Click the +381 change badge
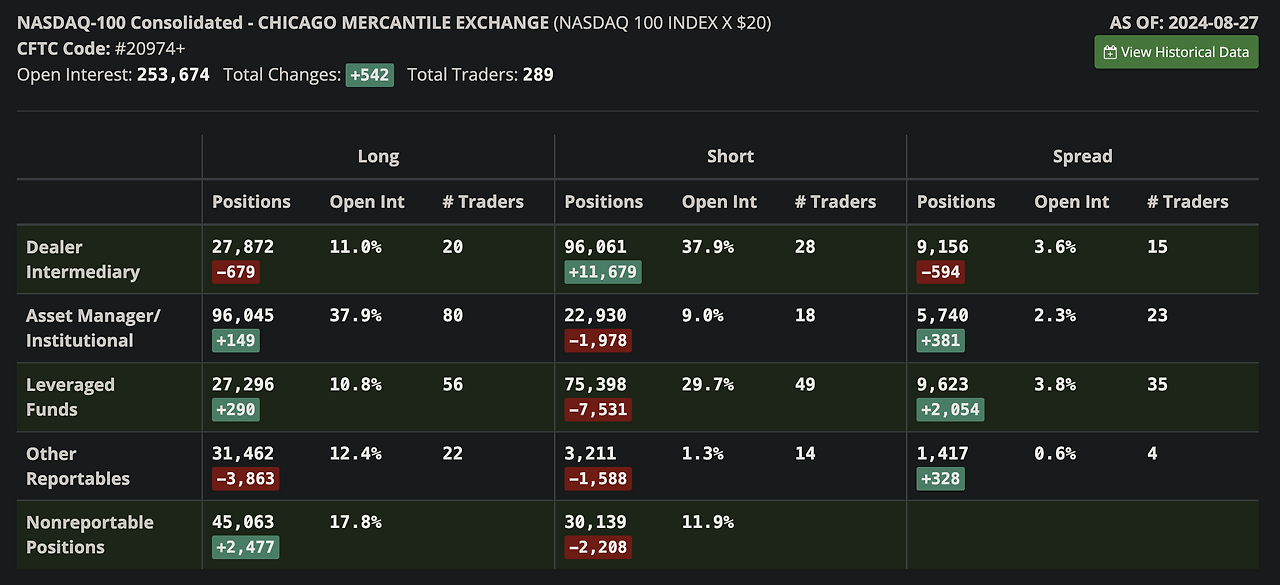The height and width of the screenshot is (585, 1280). coord(940,341)
